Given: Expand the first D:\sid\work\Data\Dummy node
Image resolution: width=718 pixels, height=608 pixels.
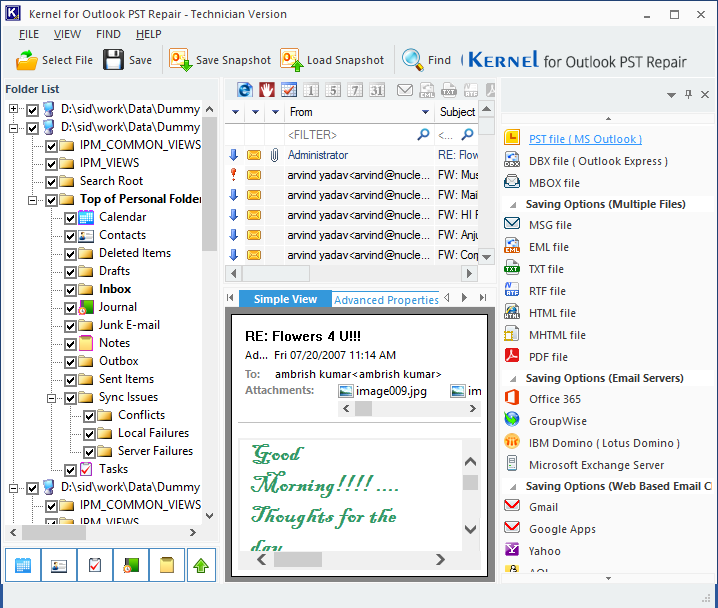Looking at the screenshot, I should (x=13, y=109).
